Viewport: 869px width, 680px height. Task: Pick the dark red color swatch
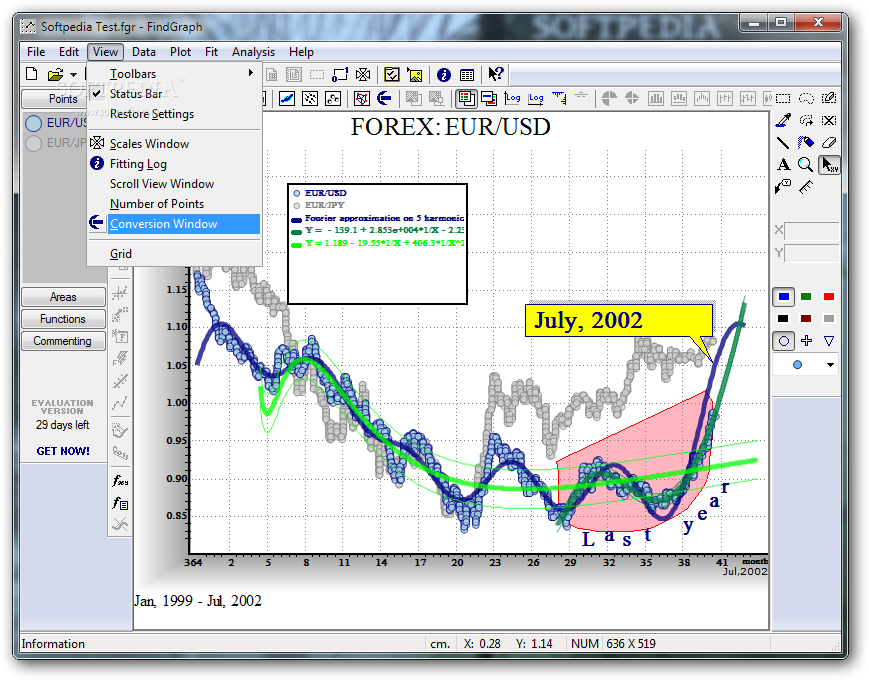(806, 319)
